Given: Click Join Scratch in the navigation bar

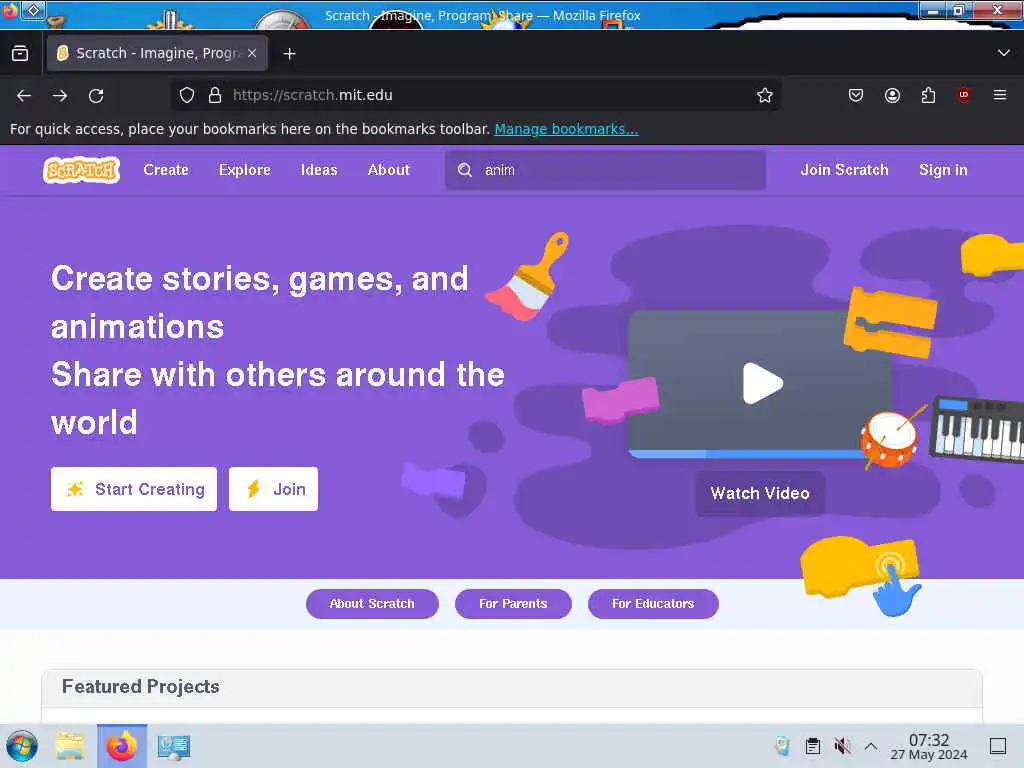Looking at the screenshot, I should click(x=844, y=170).
